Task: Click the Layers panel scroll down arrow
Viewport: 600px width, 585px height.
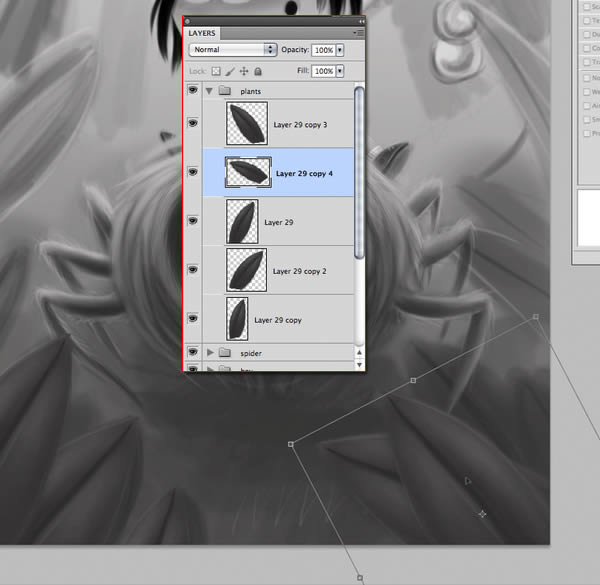Action: pyautogui.click(x=359, y=365)
